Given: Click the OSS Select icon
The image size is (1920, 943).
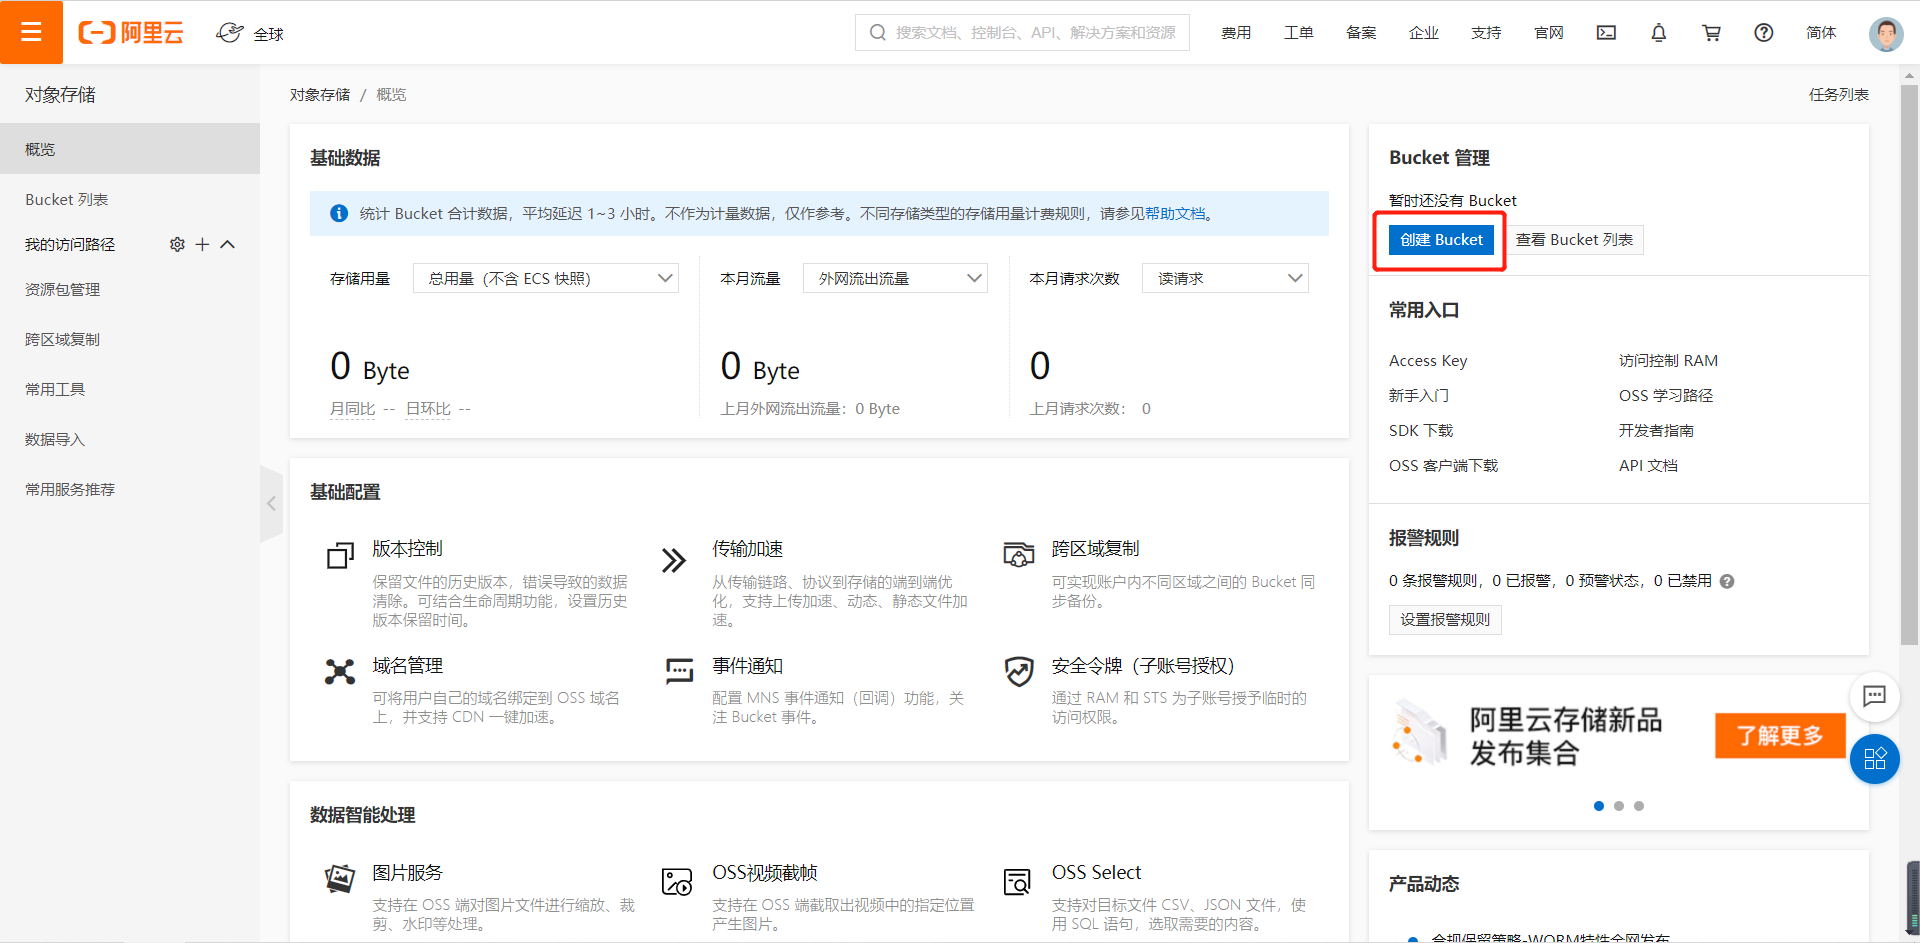Looking at the screenshot, I should 1017,882.
